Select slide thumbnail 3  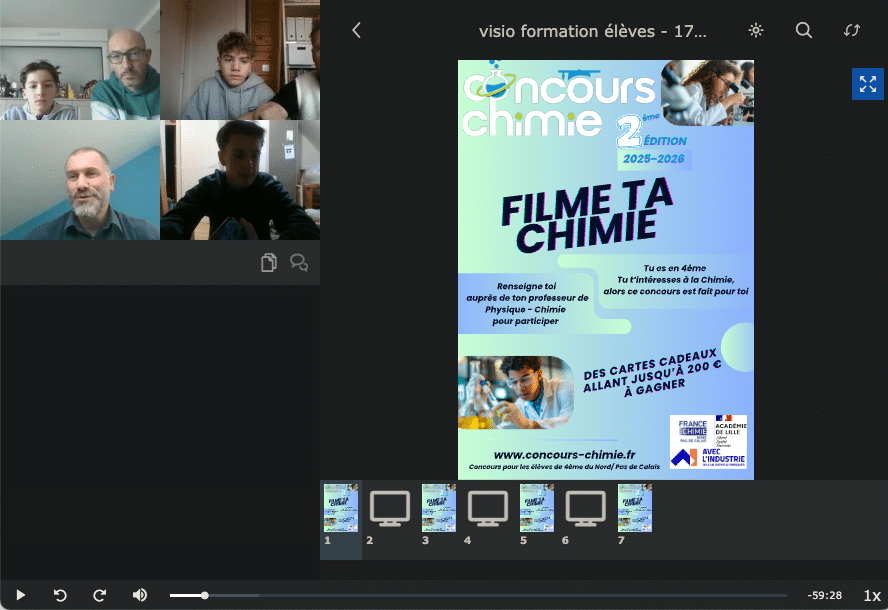pos(439,508)
